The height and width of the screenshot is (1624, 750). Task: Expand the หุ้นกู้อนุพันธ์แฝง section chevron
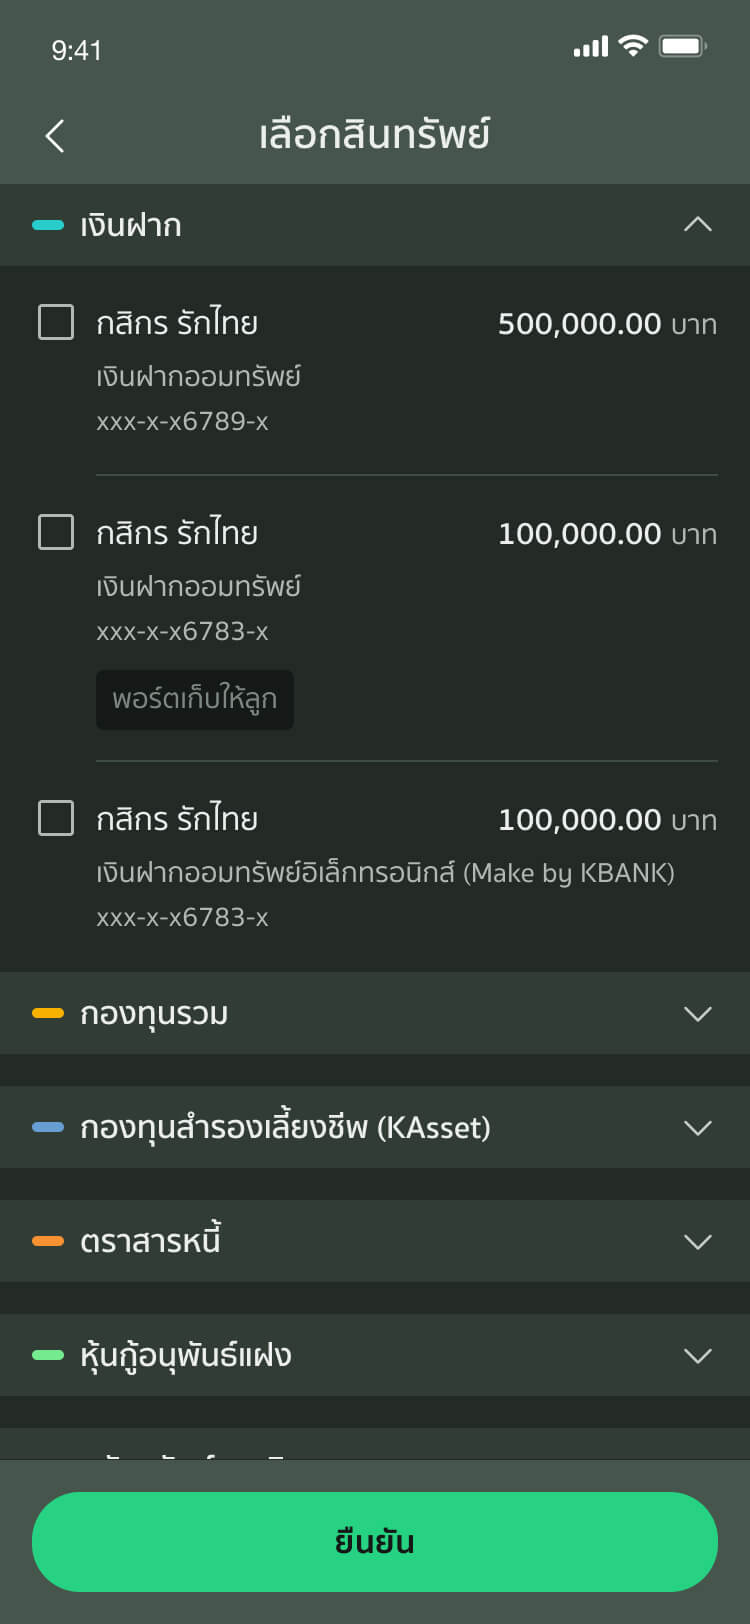[x=697, y=1355]
